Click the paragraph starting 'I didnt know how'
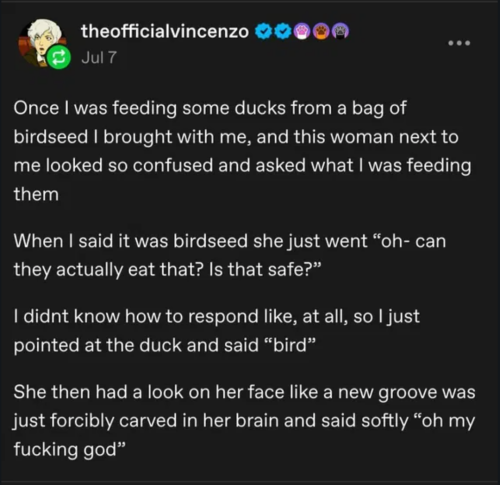Screen dimensions: 500x485 click(217, 331)
